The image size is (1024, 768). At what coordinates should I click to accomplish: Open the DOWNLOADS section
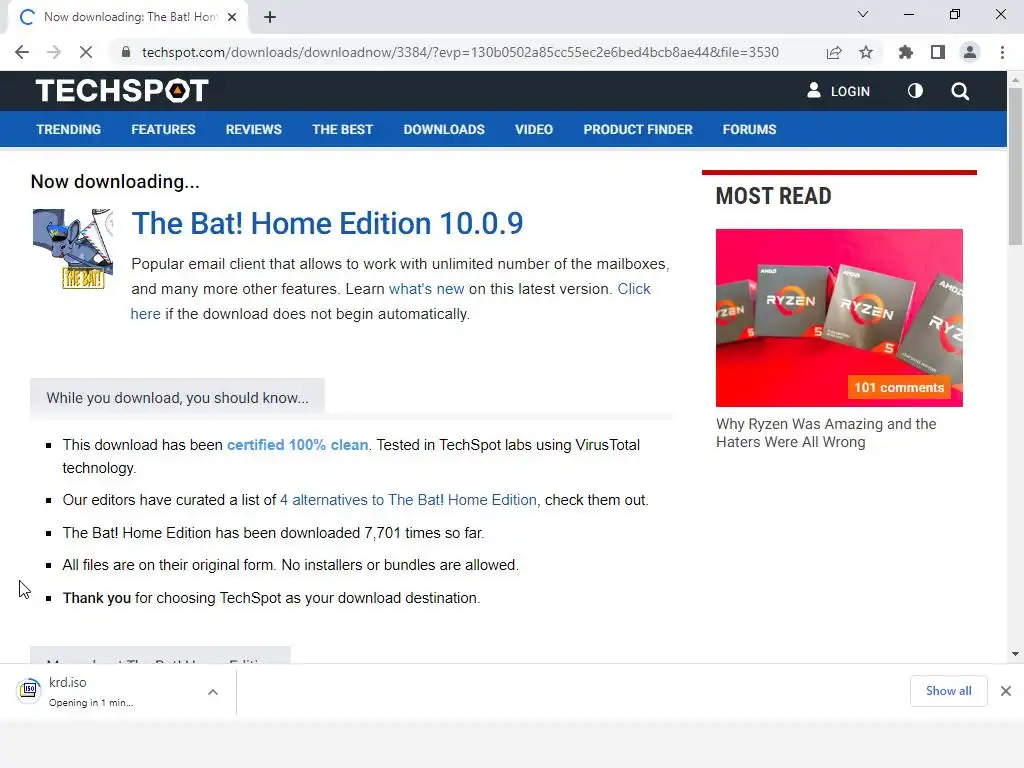coord(444,129)
